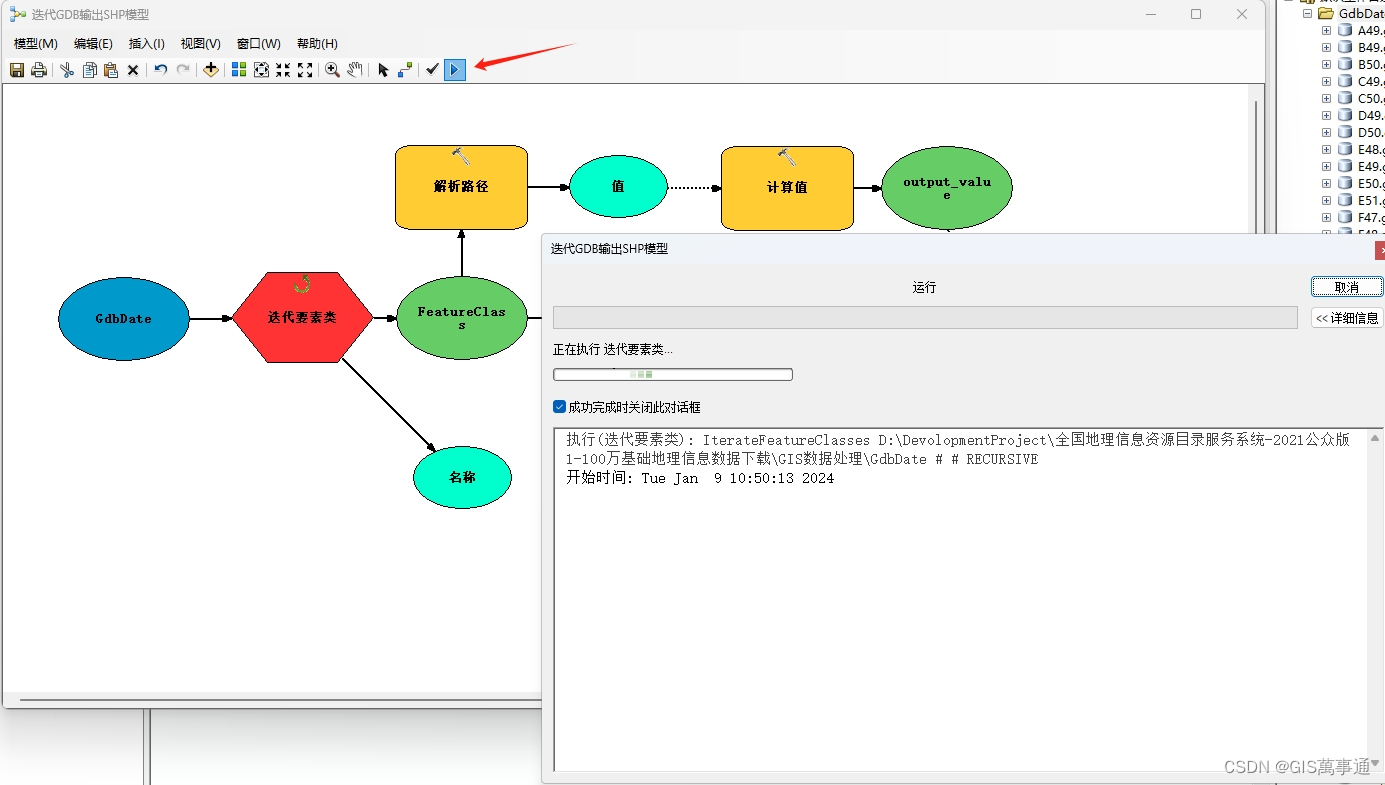This screenshot has width=1385, height=785.
Task: Validate the model using the checkmark icon
Action: tap(431, 69)
